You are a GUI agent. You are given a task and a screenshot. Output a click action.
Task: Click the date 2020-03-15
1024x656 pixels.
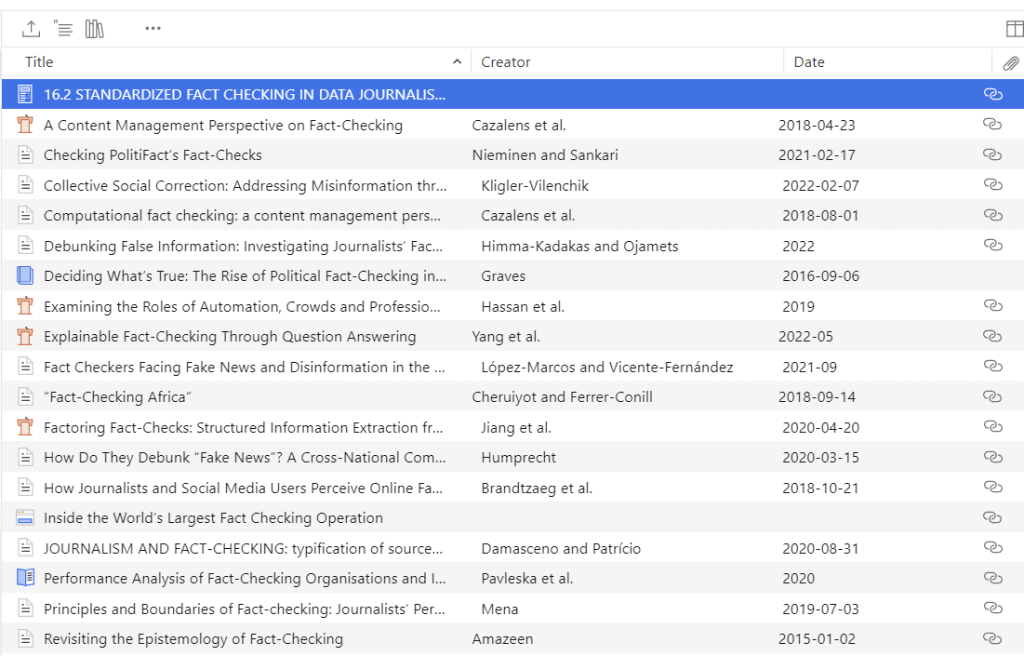pyautogui.click(x=821, y=457)
